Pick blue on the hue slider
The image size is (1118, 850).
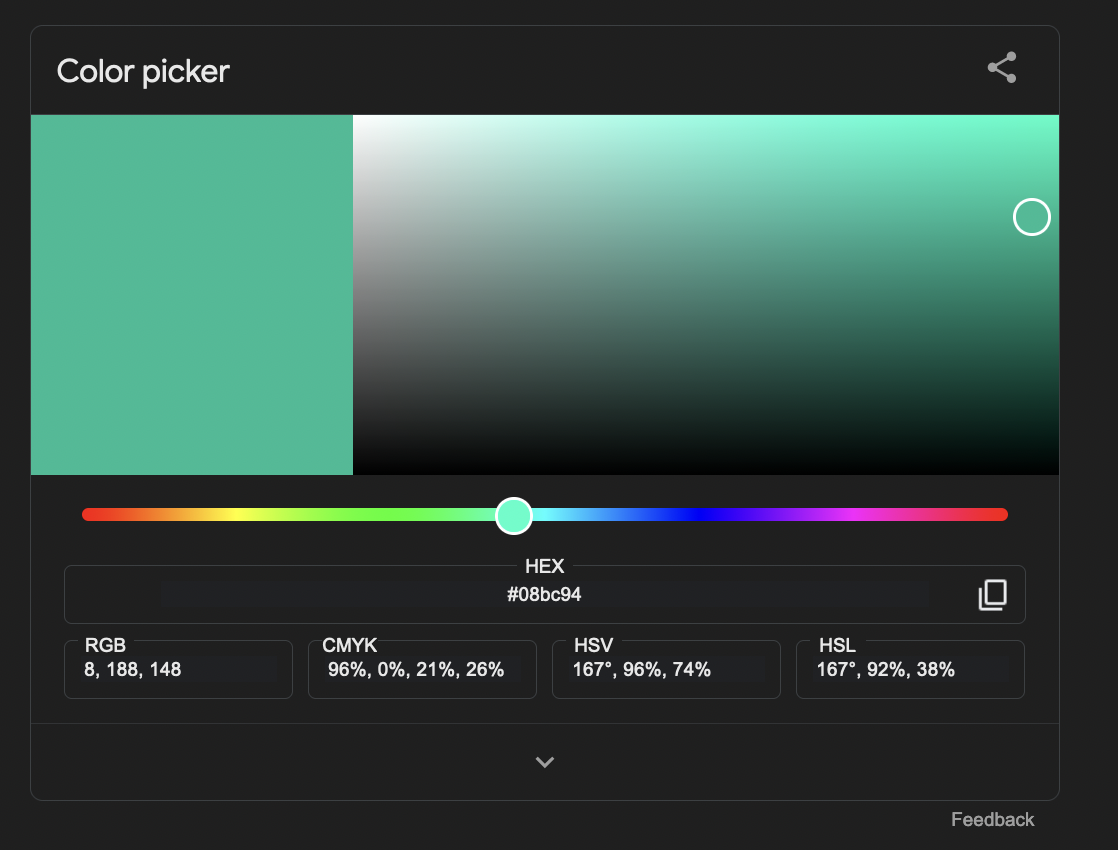pyautogui.click(x=699, y=515)
